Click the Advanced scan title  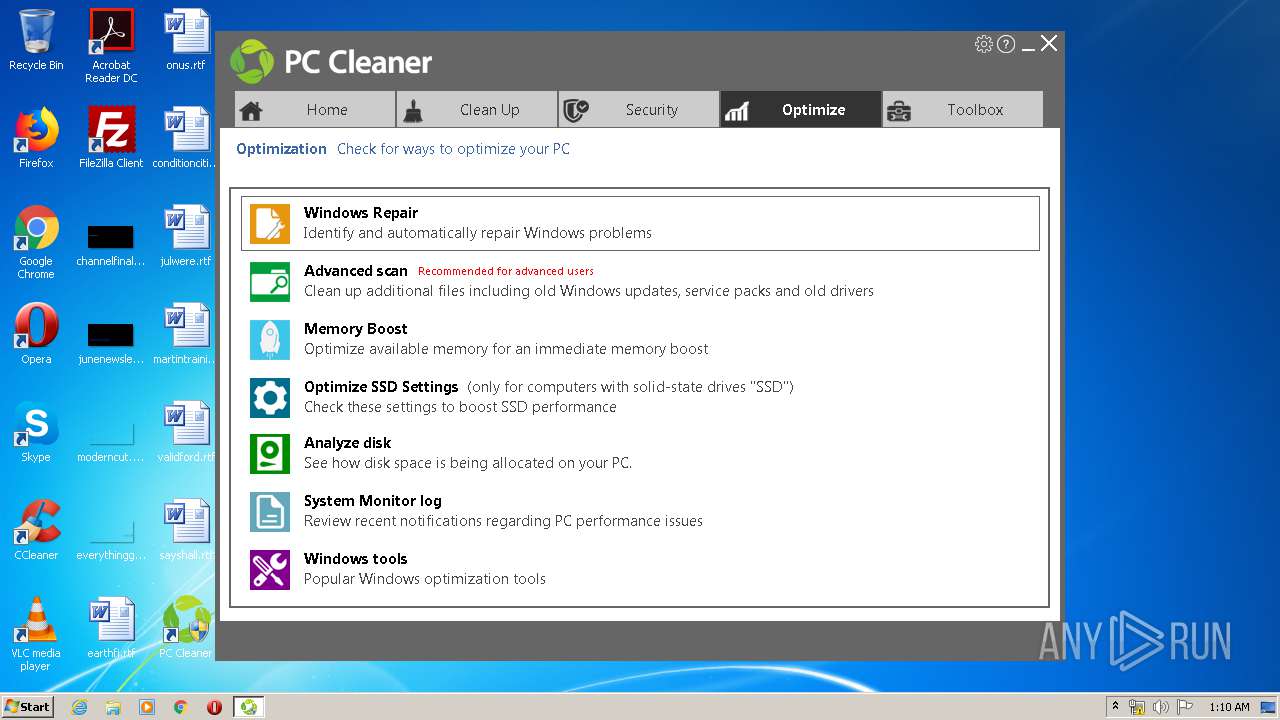point(356,271)
